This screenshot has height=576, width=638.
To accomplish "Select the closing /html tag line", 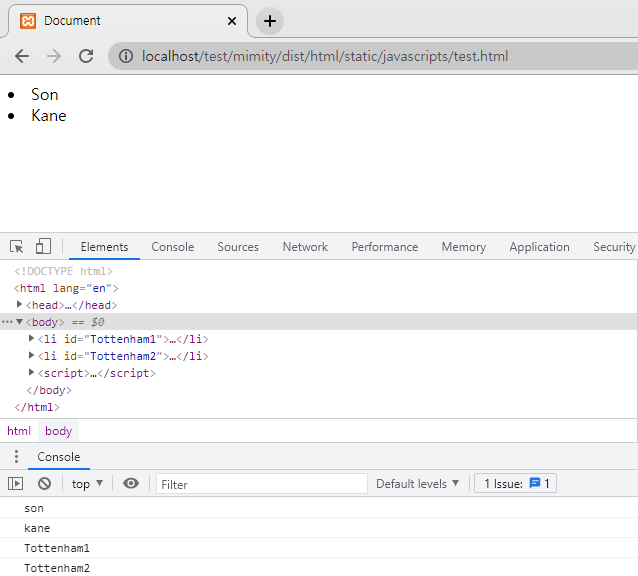I will coord(37,407).
